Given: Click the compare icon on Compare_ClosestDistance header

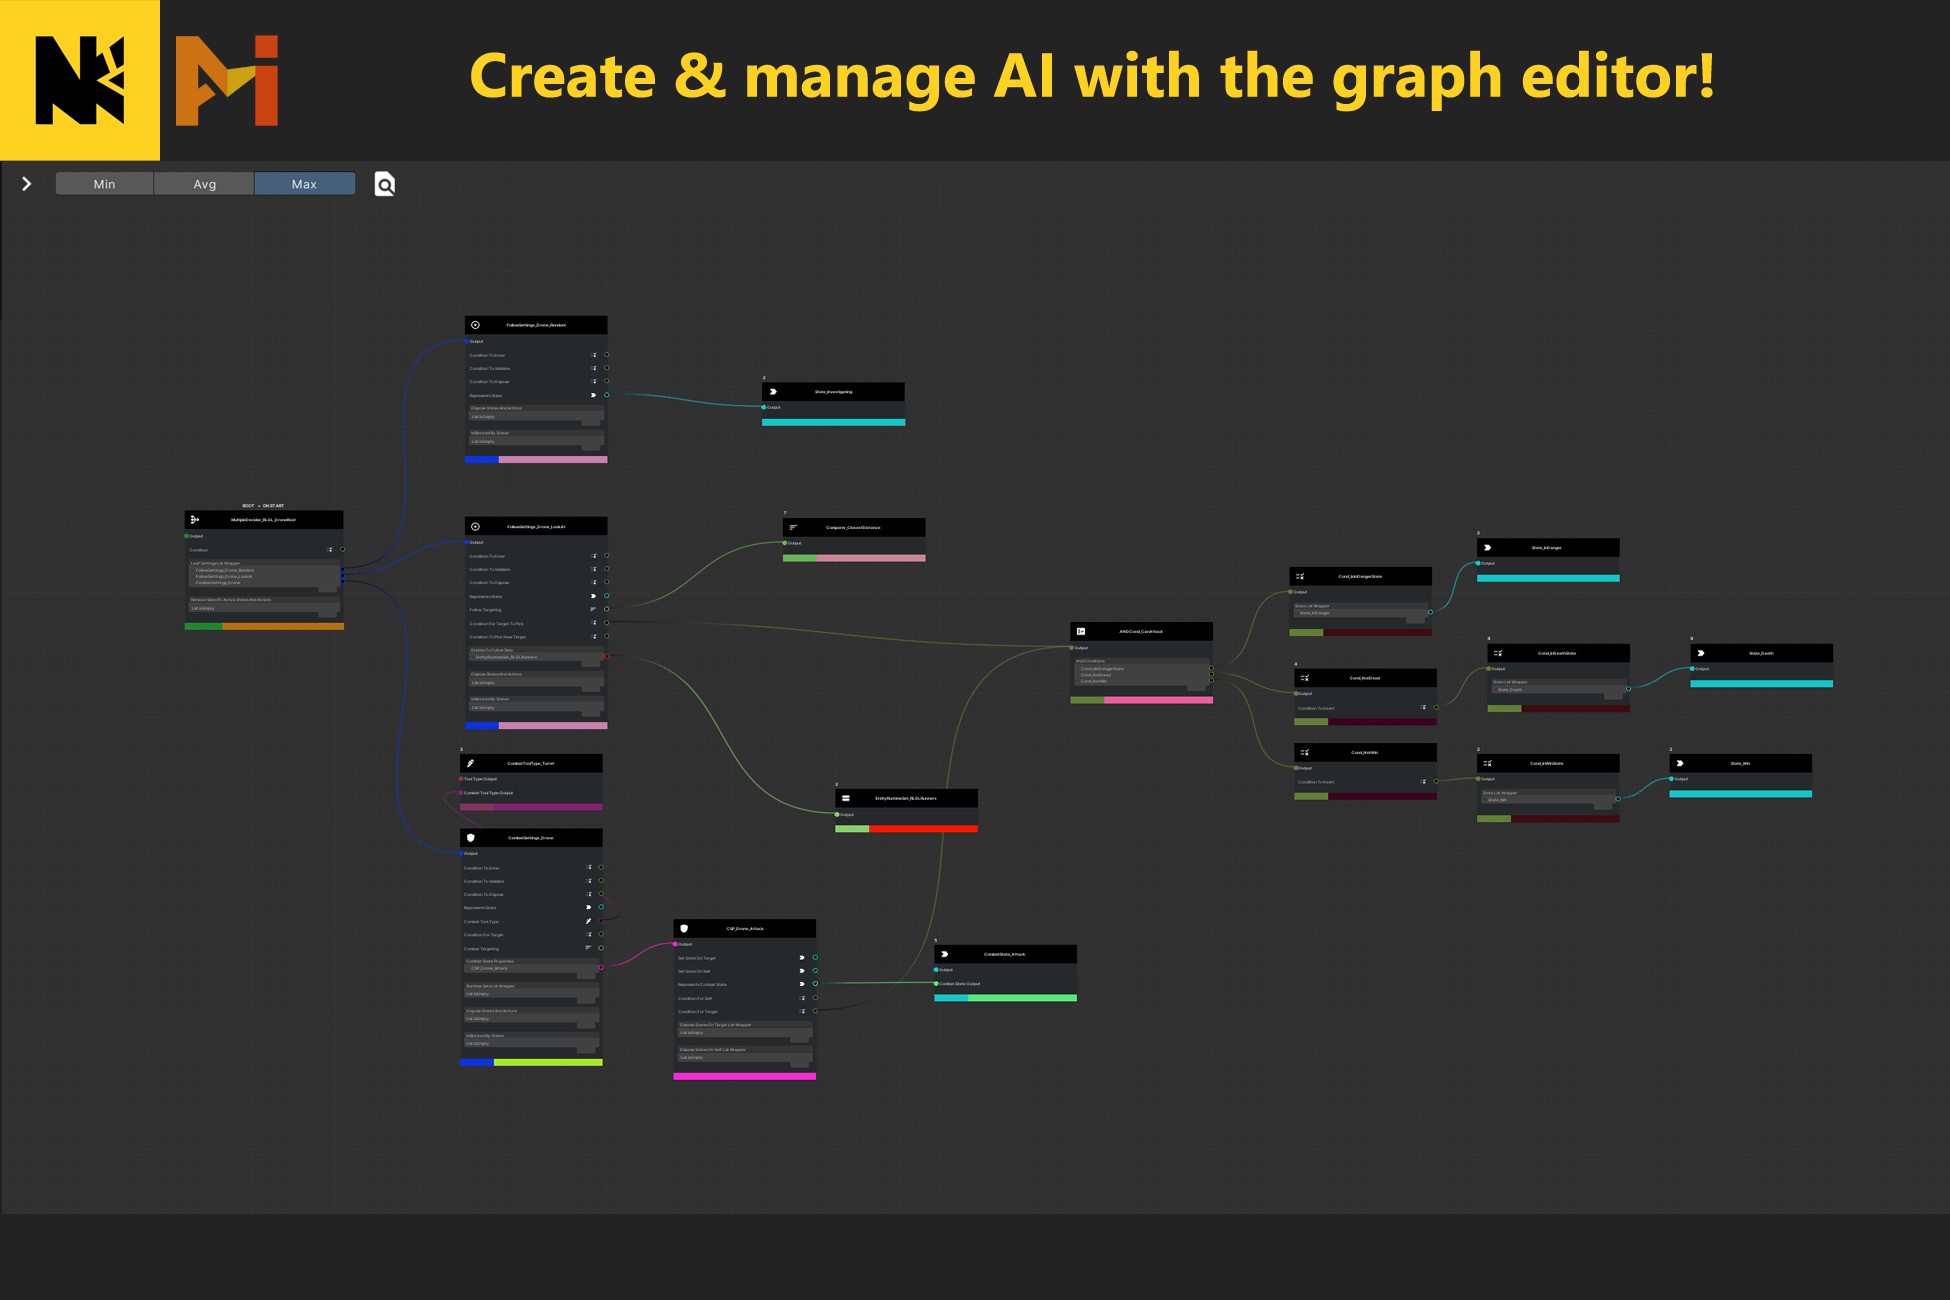Looking at the screenshot, I should point(793,527).
